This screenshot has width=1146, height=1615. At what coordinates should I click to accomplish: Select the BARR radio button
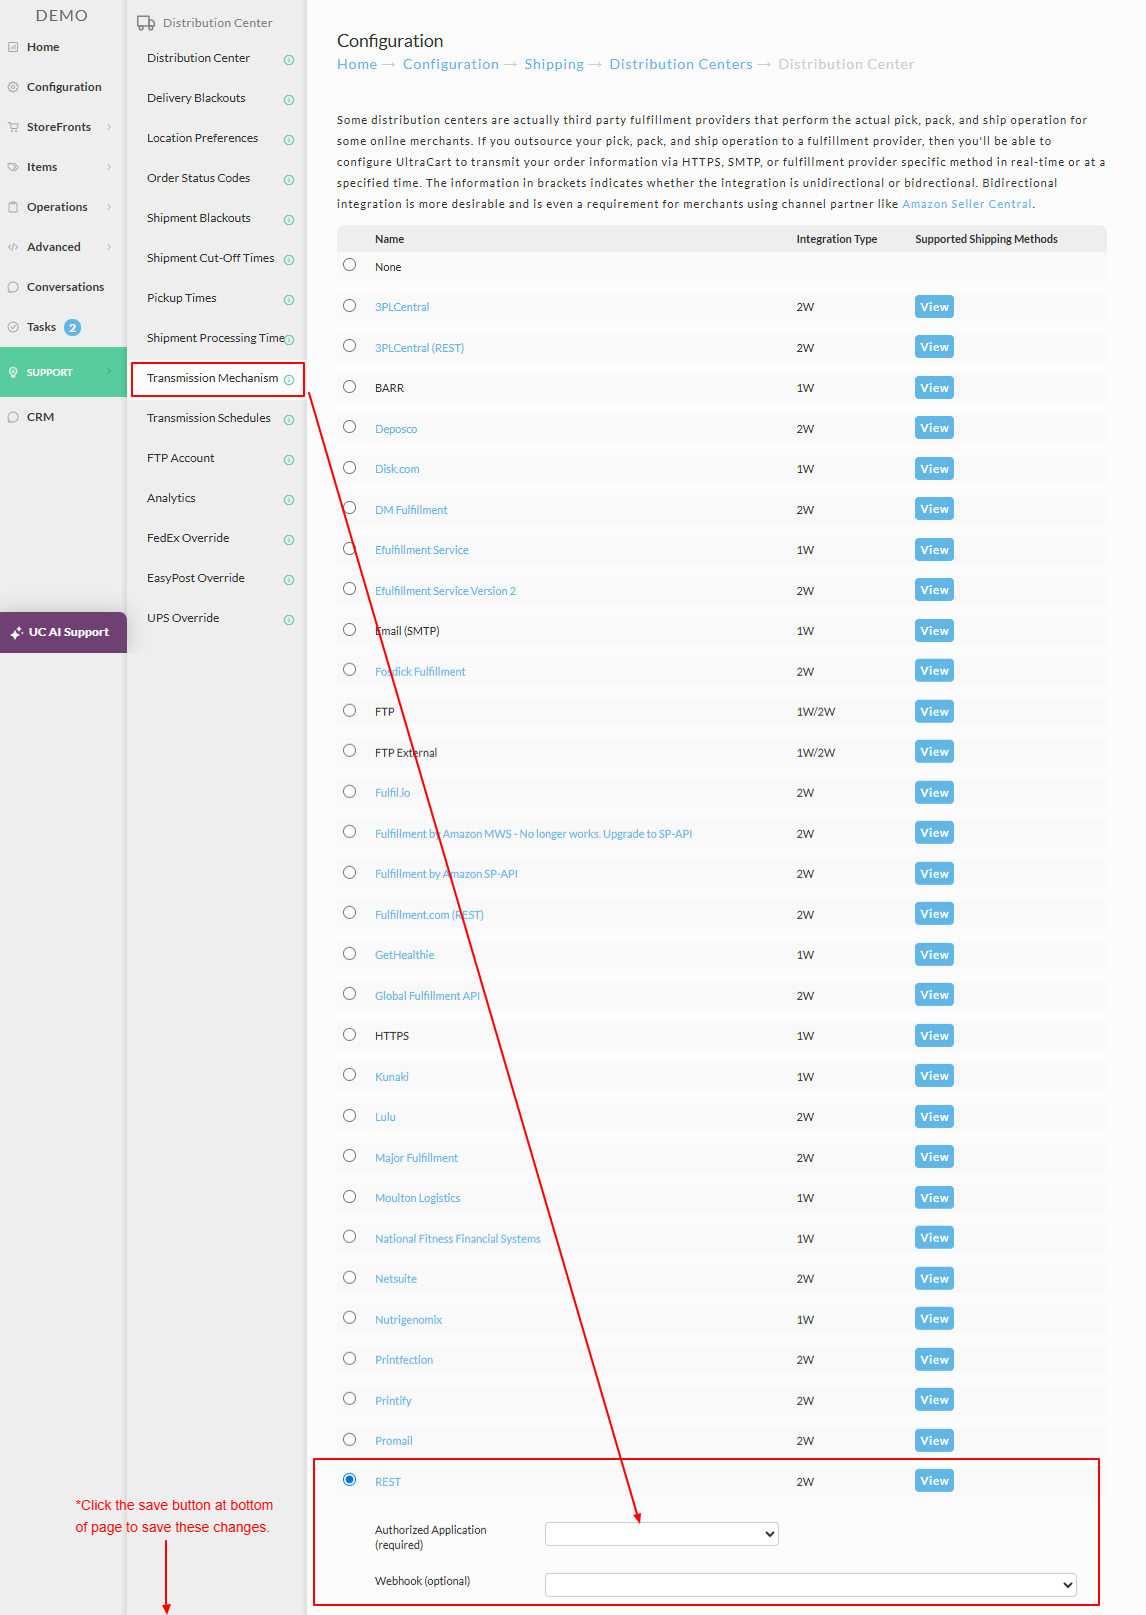click(349, 386)
